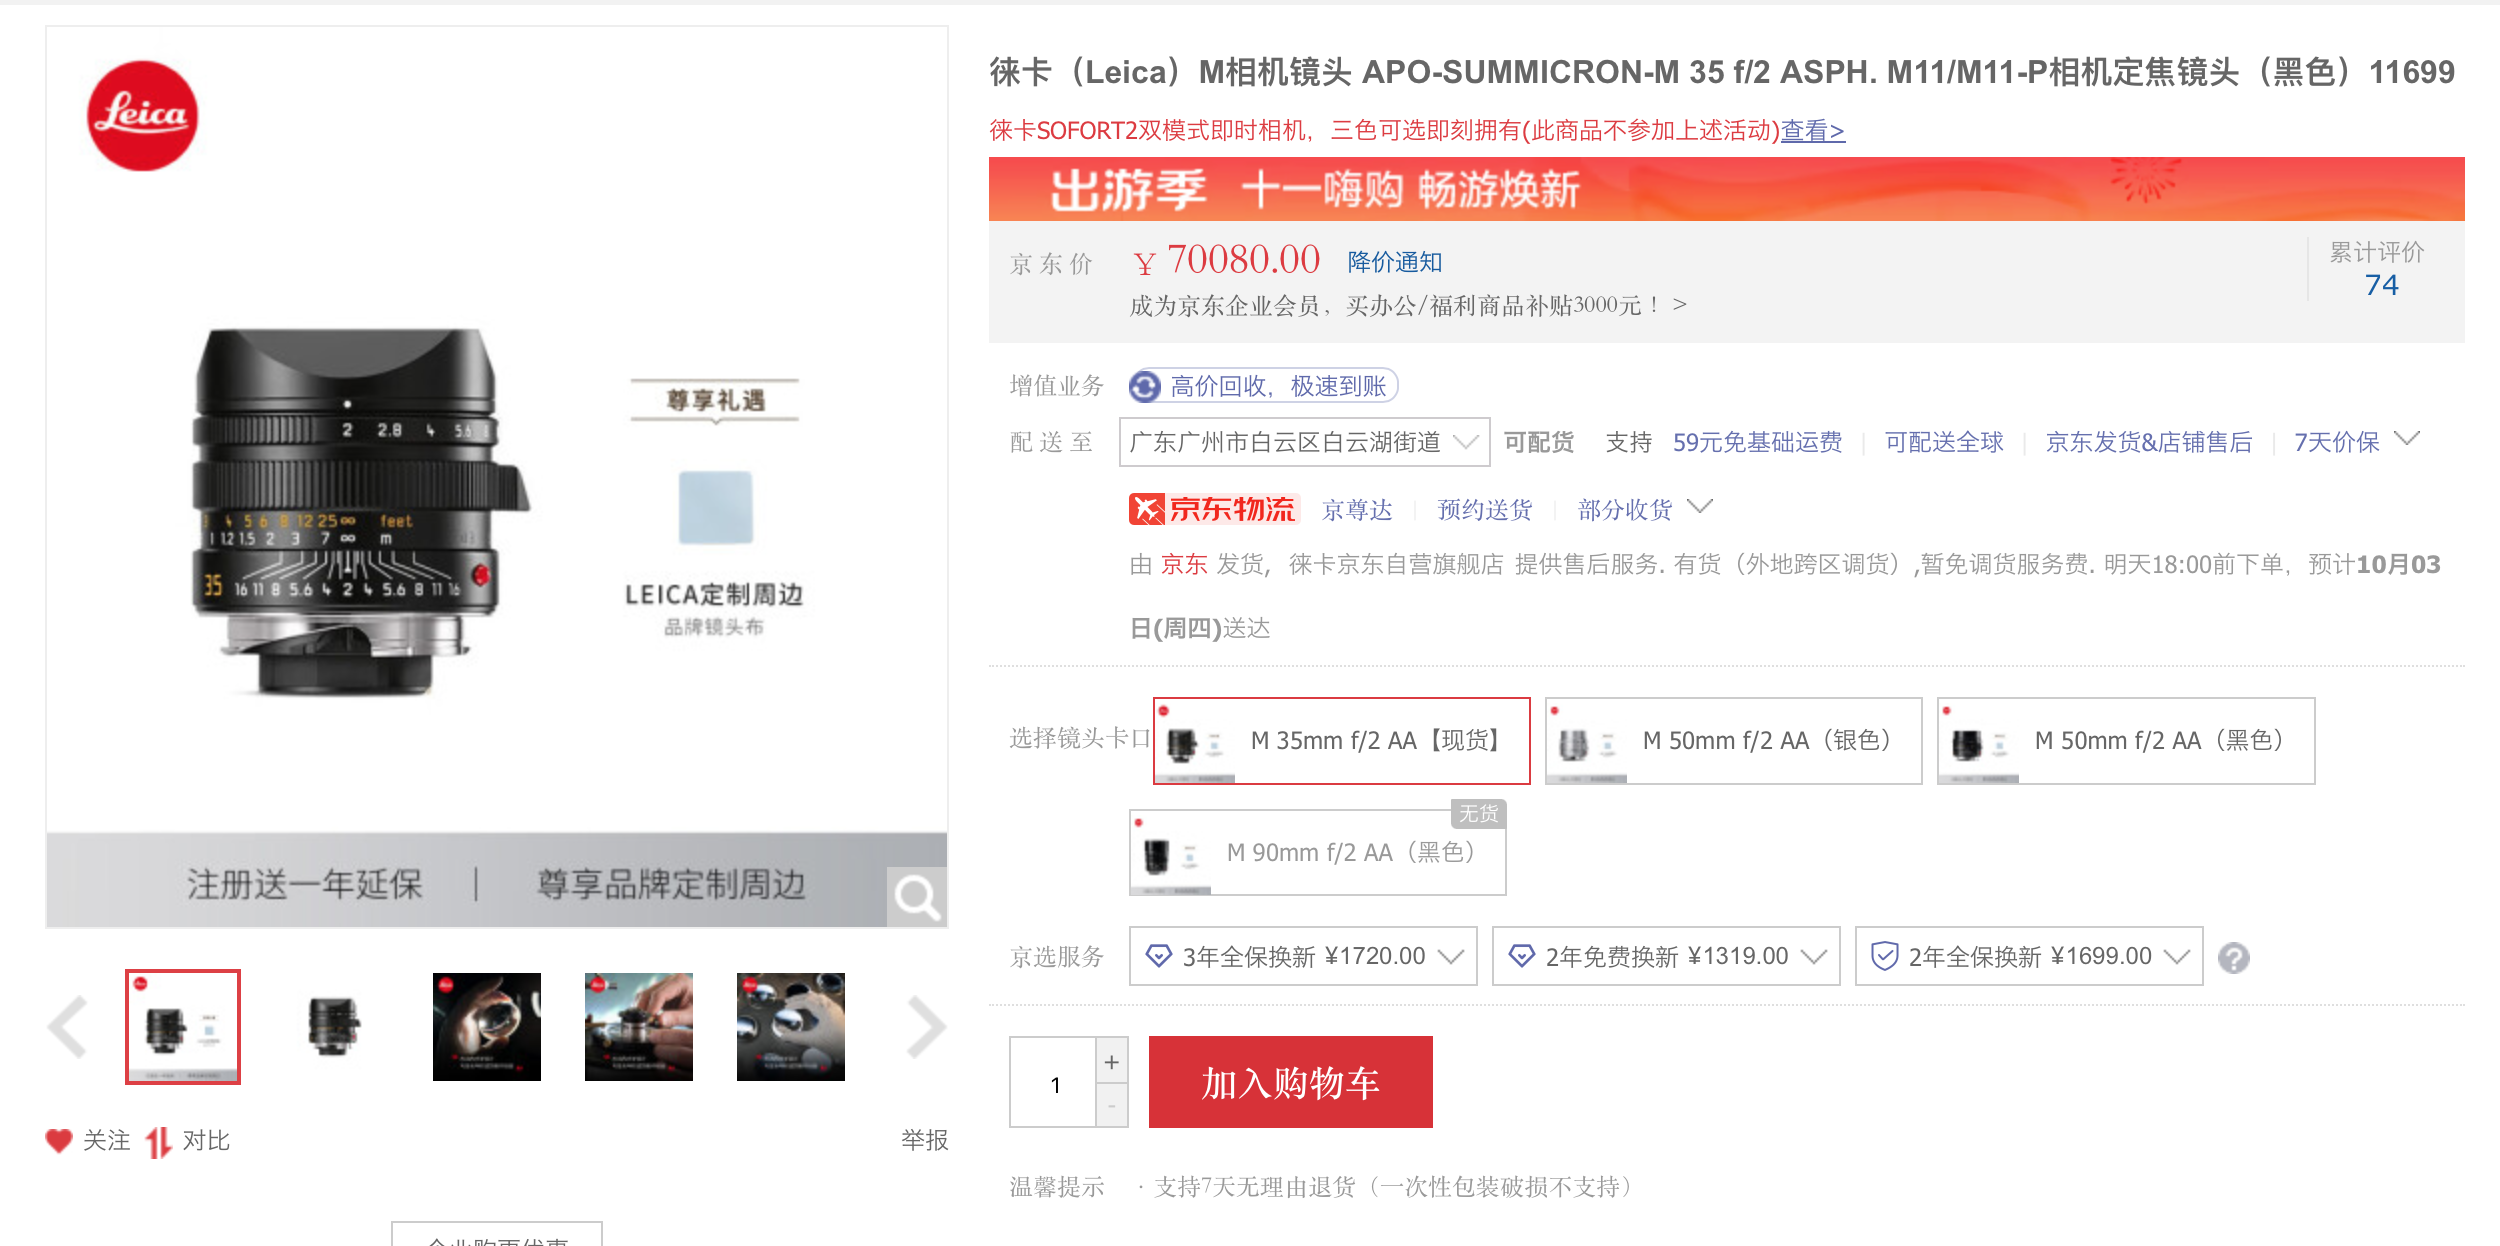Image resolution: width=2500 pixels, height=1246 pixels.
Task: Click the heart icon to follow the product
Action: pos(59,1140)
